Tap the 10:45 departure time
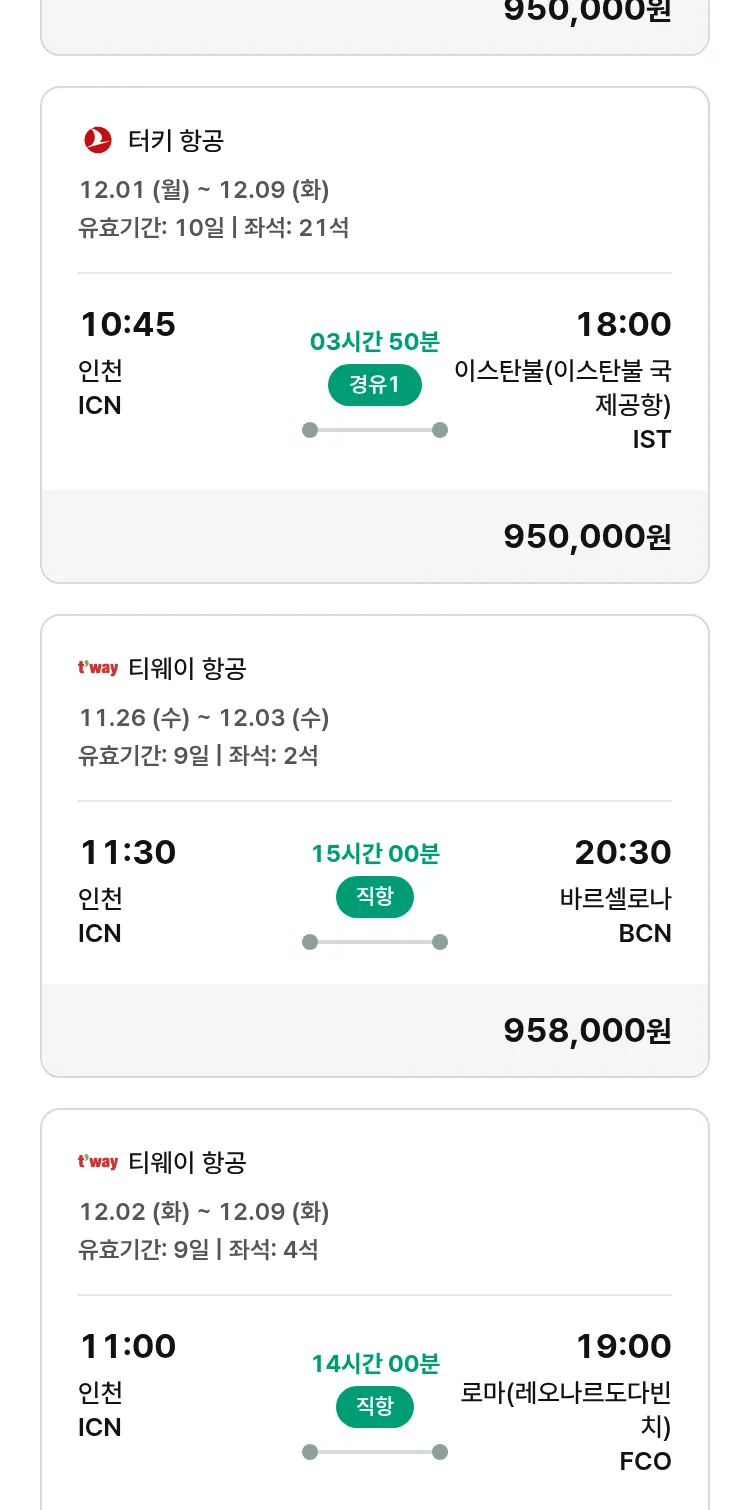750x1510 pixels. point(128,324)
